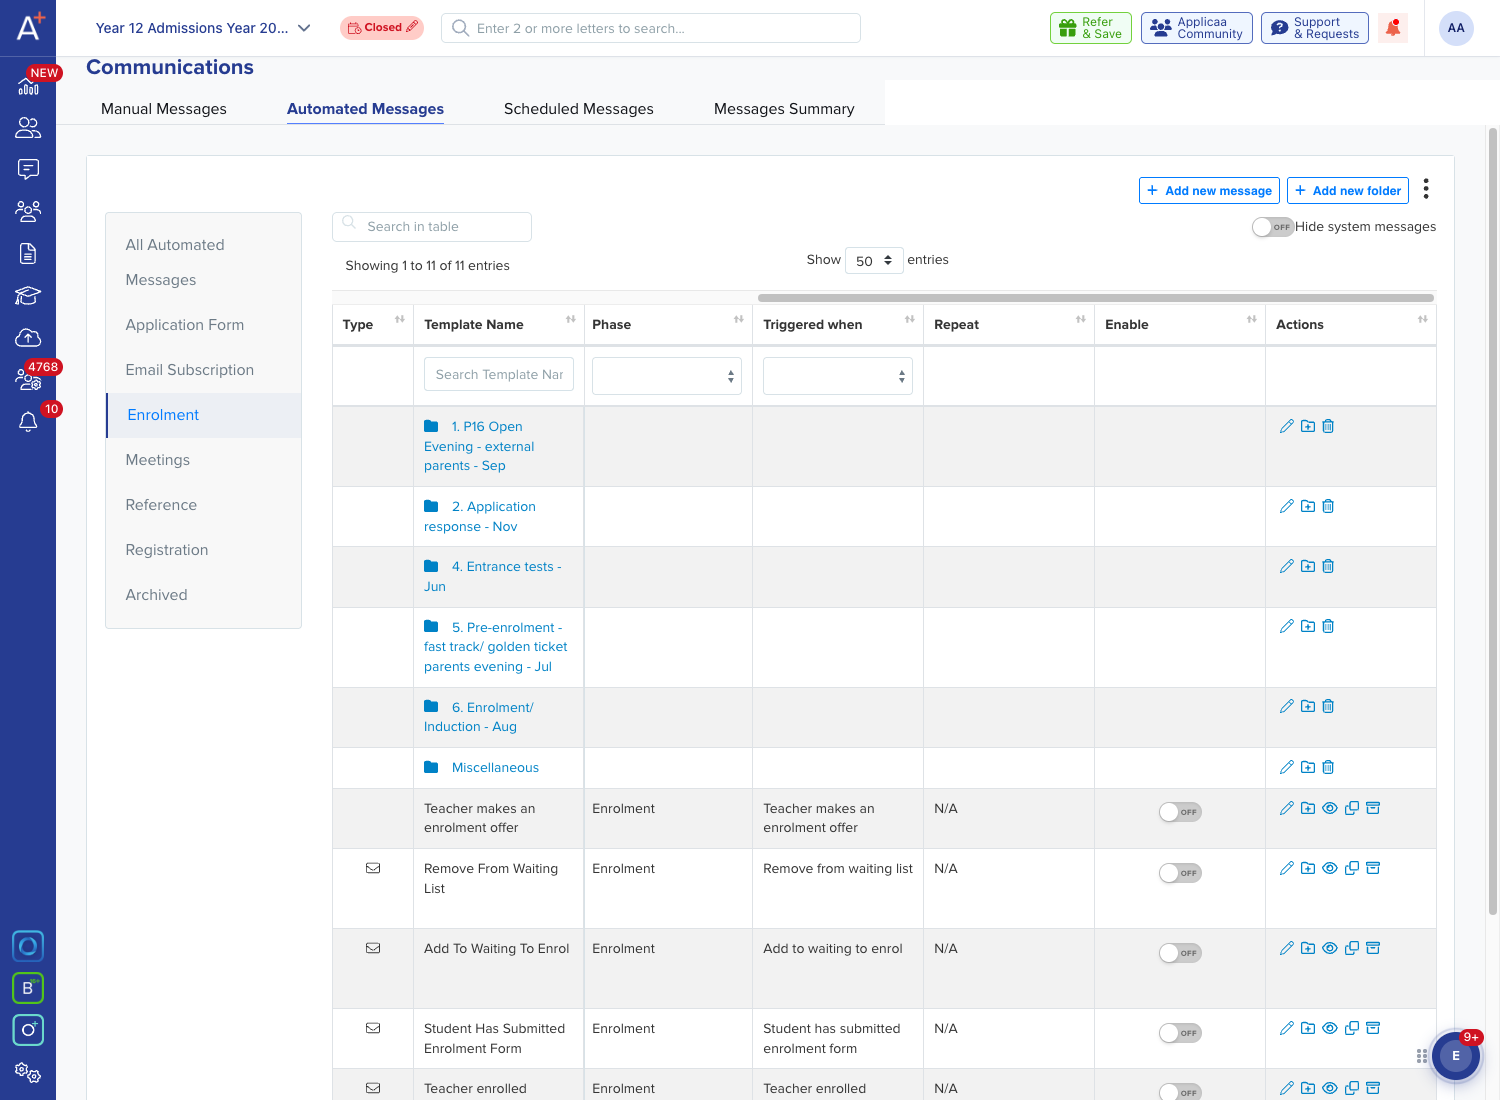Click the horizontal table scrollbar
1500x1100 pixels.
tap(1096, 298)
